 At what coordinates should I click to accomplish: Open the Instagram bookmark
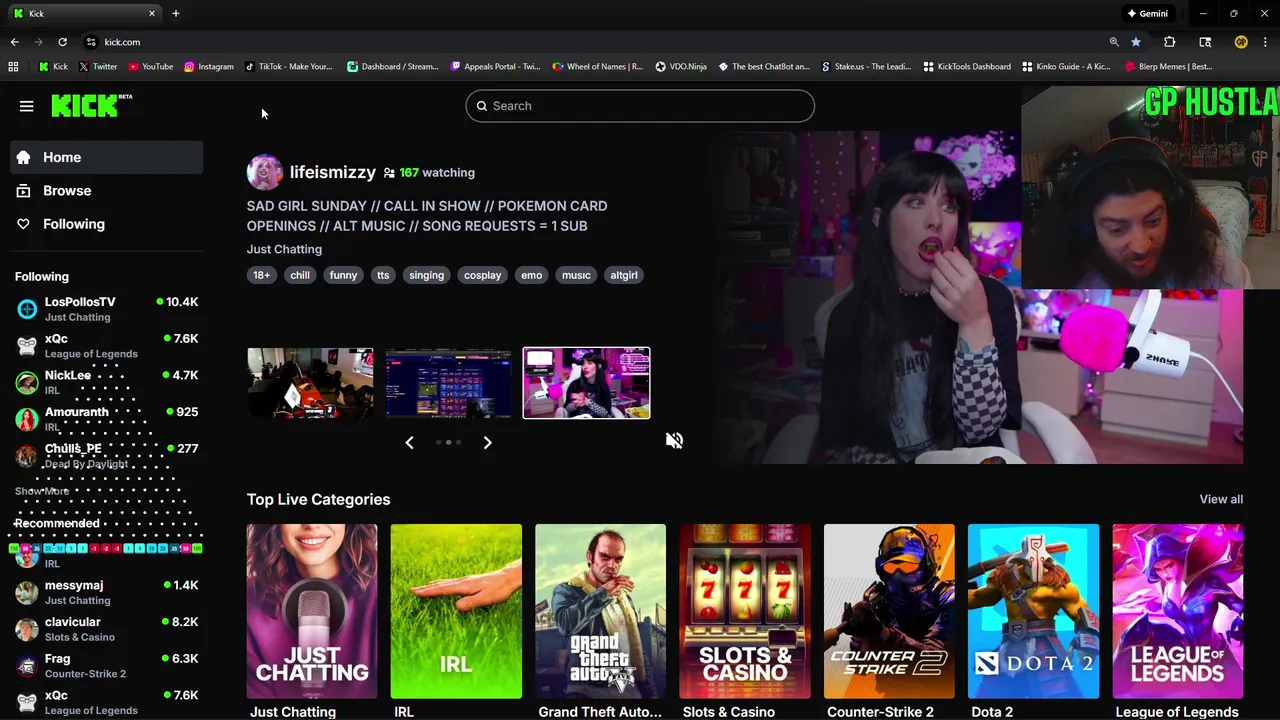[x=209, y=66]
